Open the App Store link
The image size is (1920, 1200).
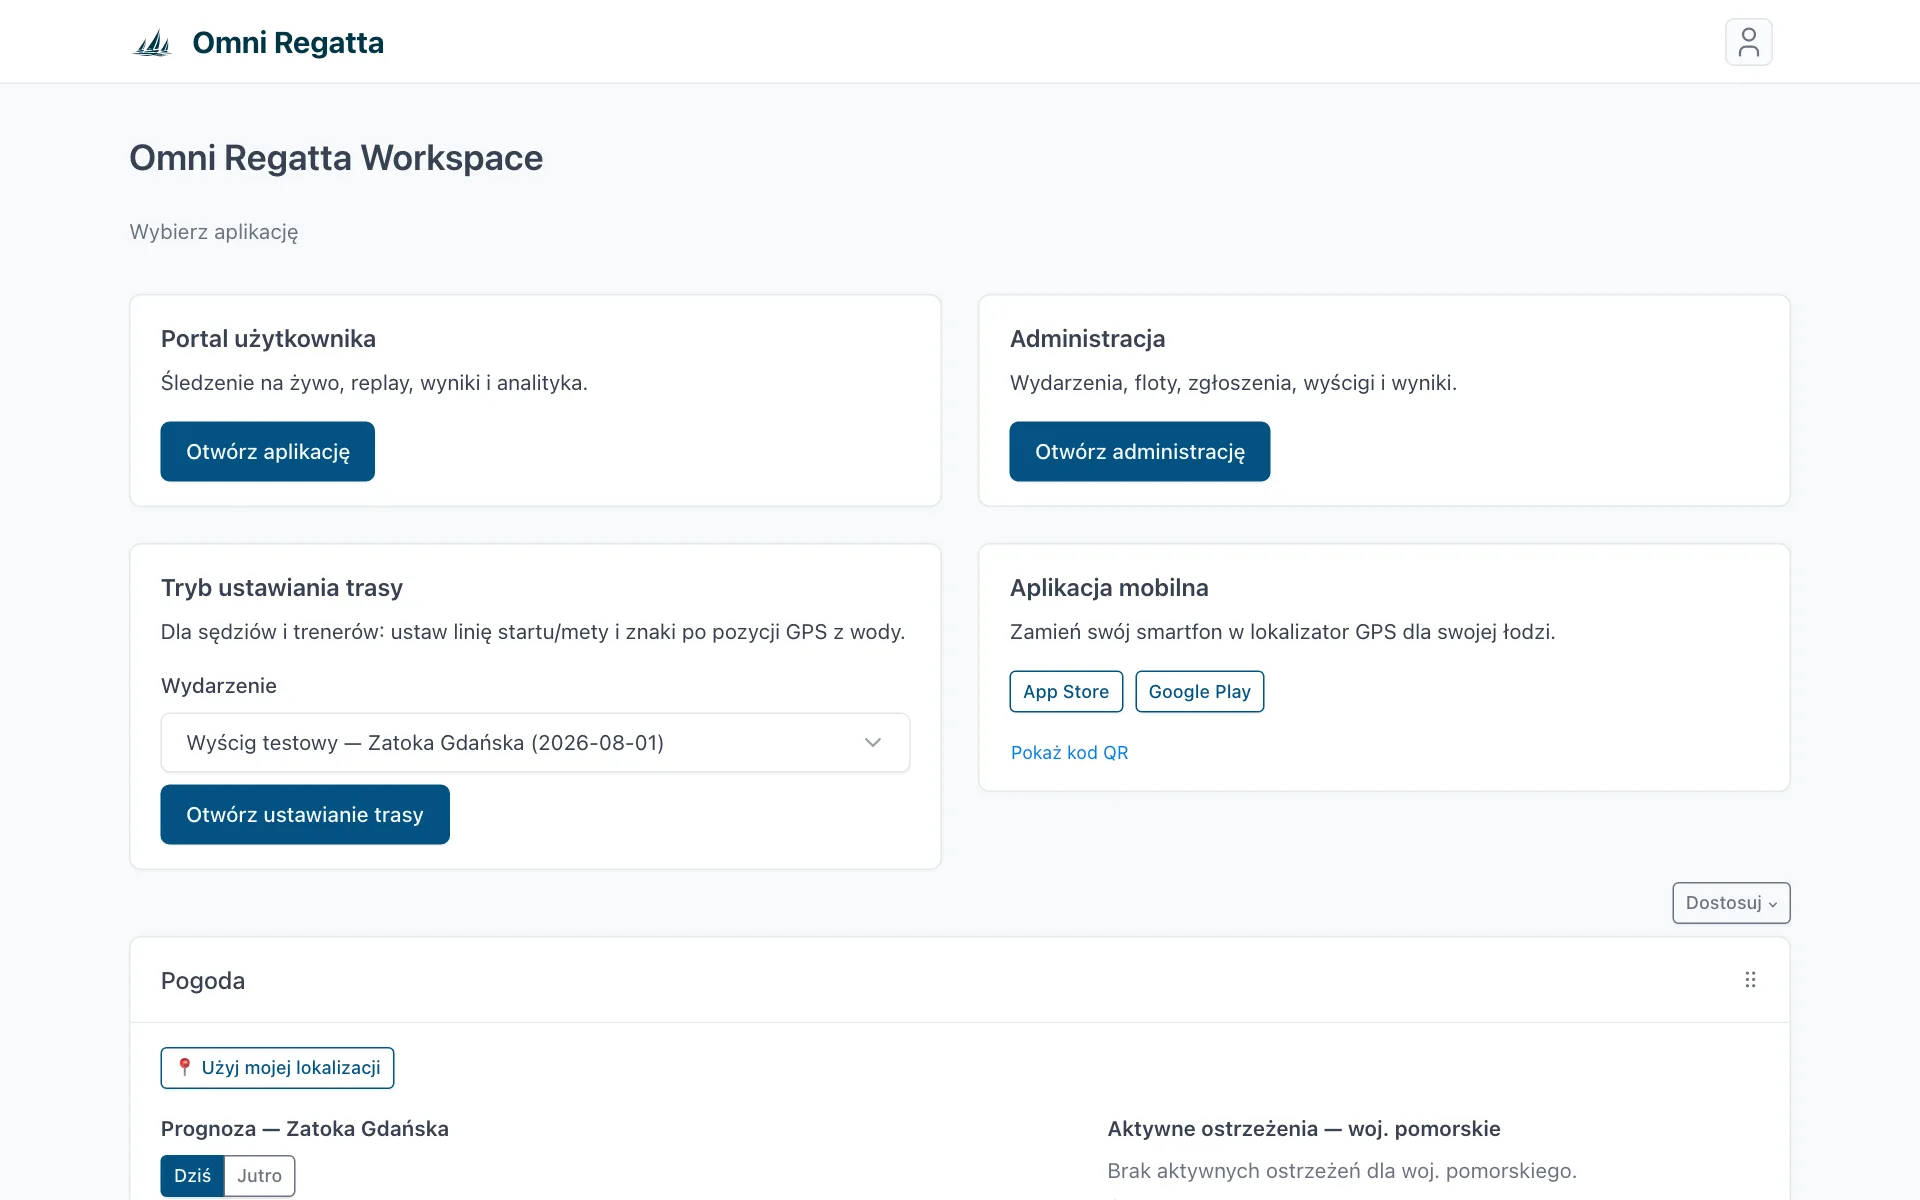(1066, 691)
